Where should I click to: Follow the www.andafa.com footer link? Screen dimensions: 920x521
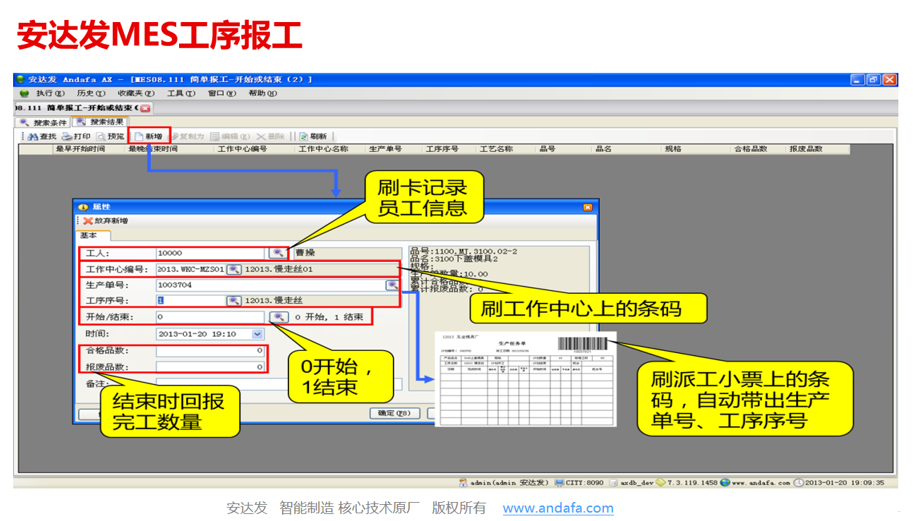[558, 508]
